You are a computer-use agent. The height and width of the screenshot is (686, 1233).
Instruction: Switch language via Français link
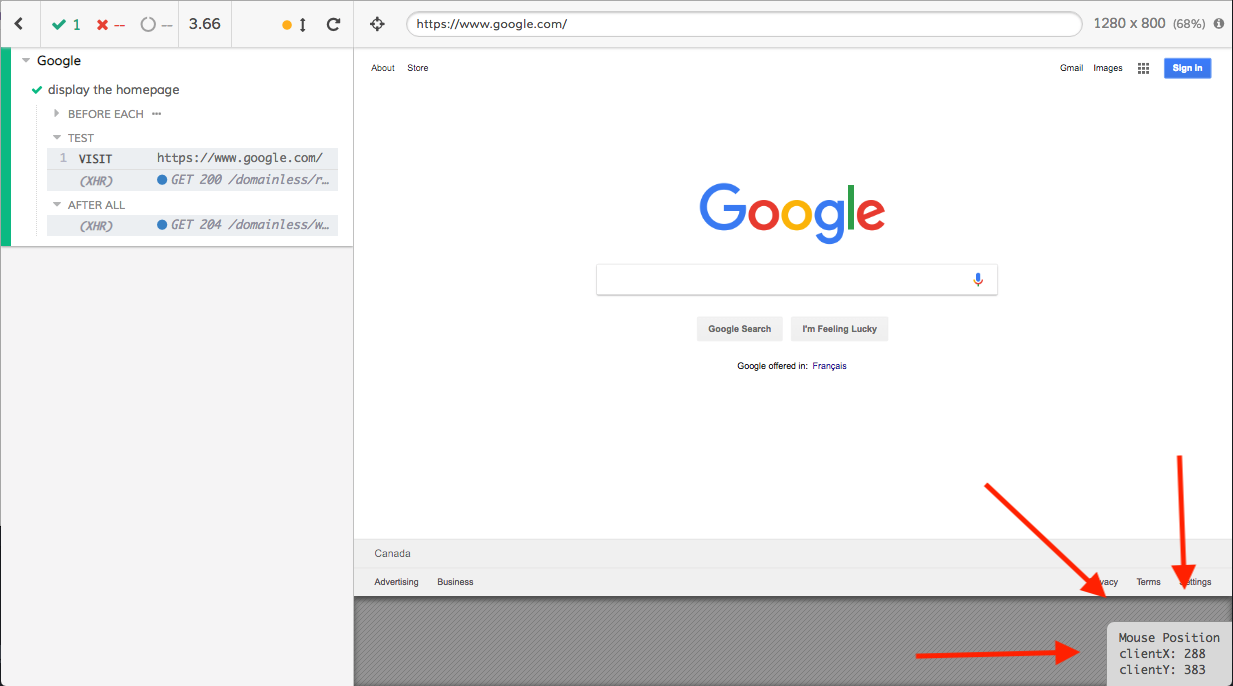[829, 366]
